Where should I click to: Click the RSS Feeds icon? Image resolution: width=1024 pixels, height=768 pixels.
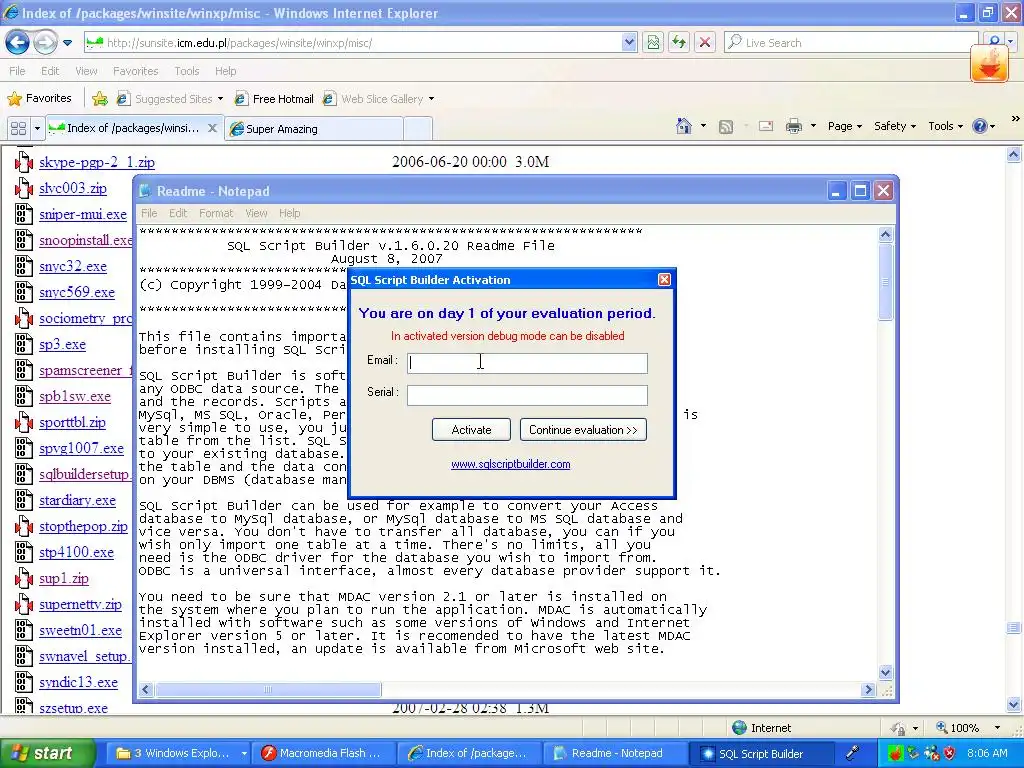[726, 127]
